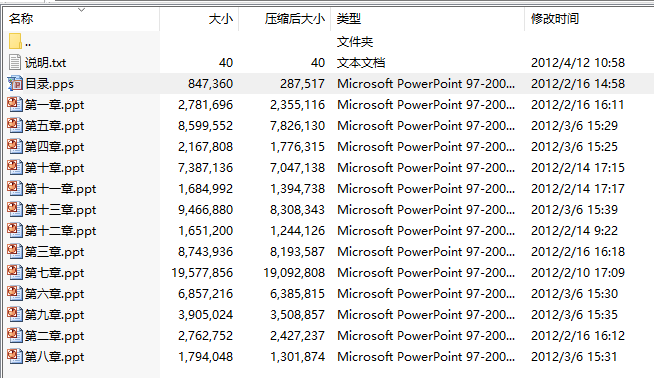The width and height of the screenshot is (654, 378).
Task: Click size value 19,577,856
Action: point(202,273)
